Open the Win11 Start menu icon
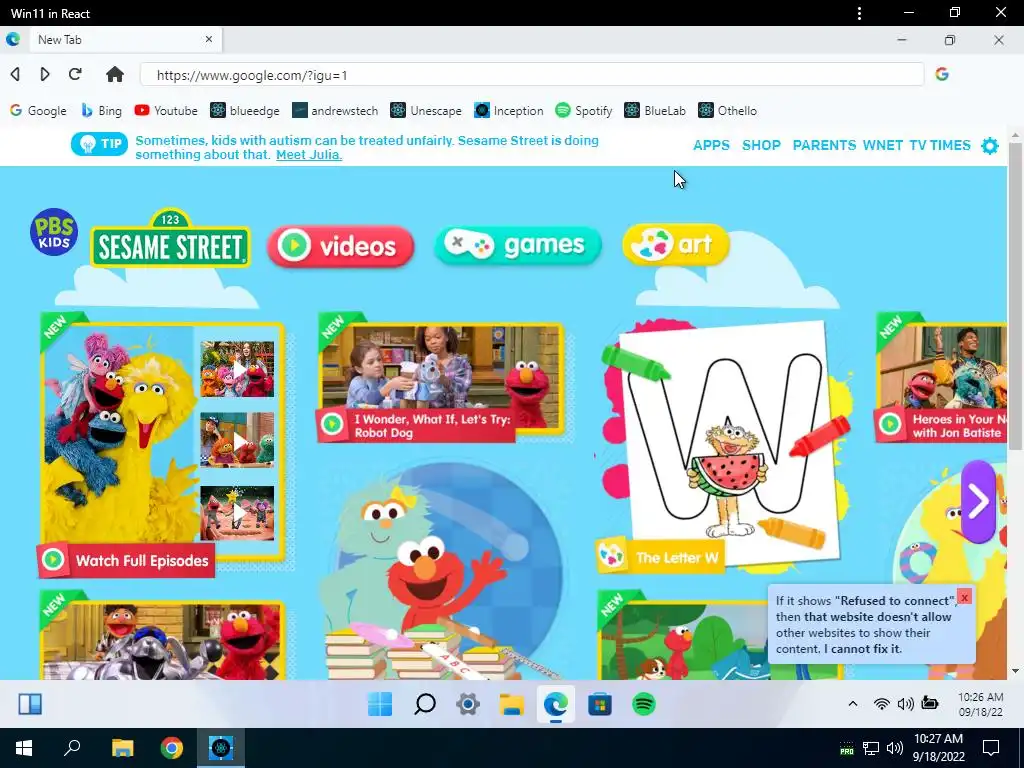This screenshot has height=768, width=1024. point(380,704)
